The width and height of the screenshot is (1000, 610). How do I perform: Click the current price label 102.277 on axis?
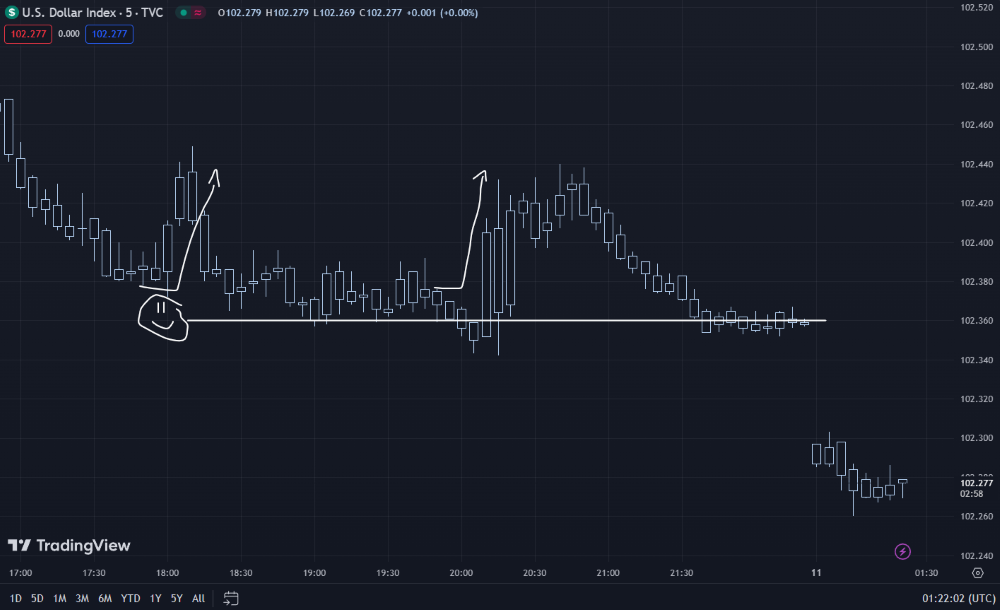(x=976, y=483)
